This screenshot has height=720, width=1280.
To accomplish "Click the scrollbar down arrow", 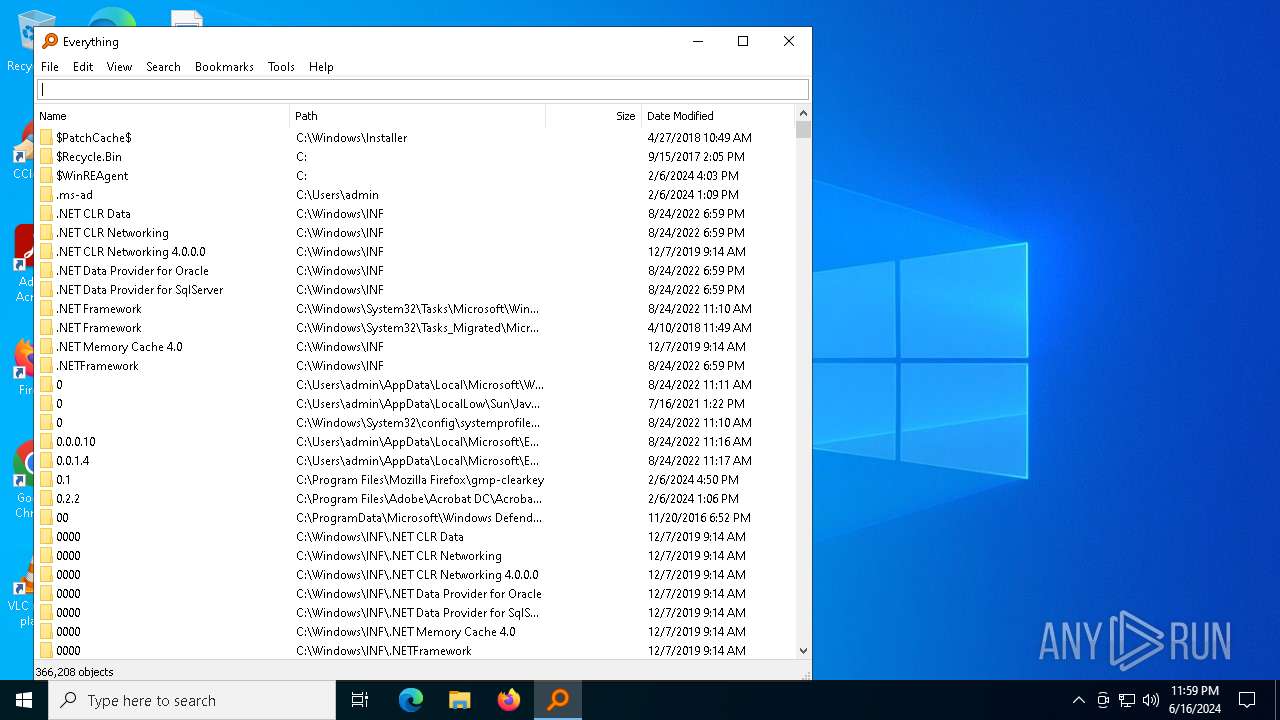I will (803, 651).
